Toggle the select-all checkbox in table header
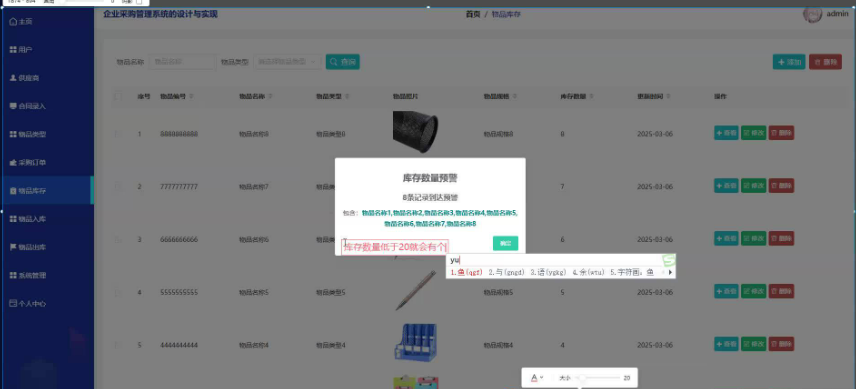Image resolution: width=856 pixels, height=389 pixels. pyautogui.click(x=118, y=97)
